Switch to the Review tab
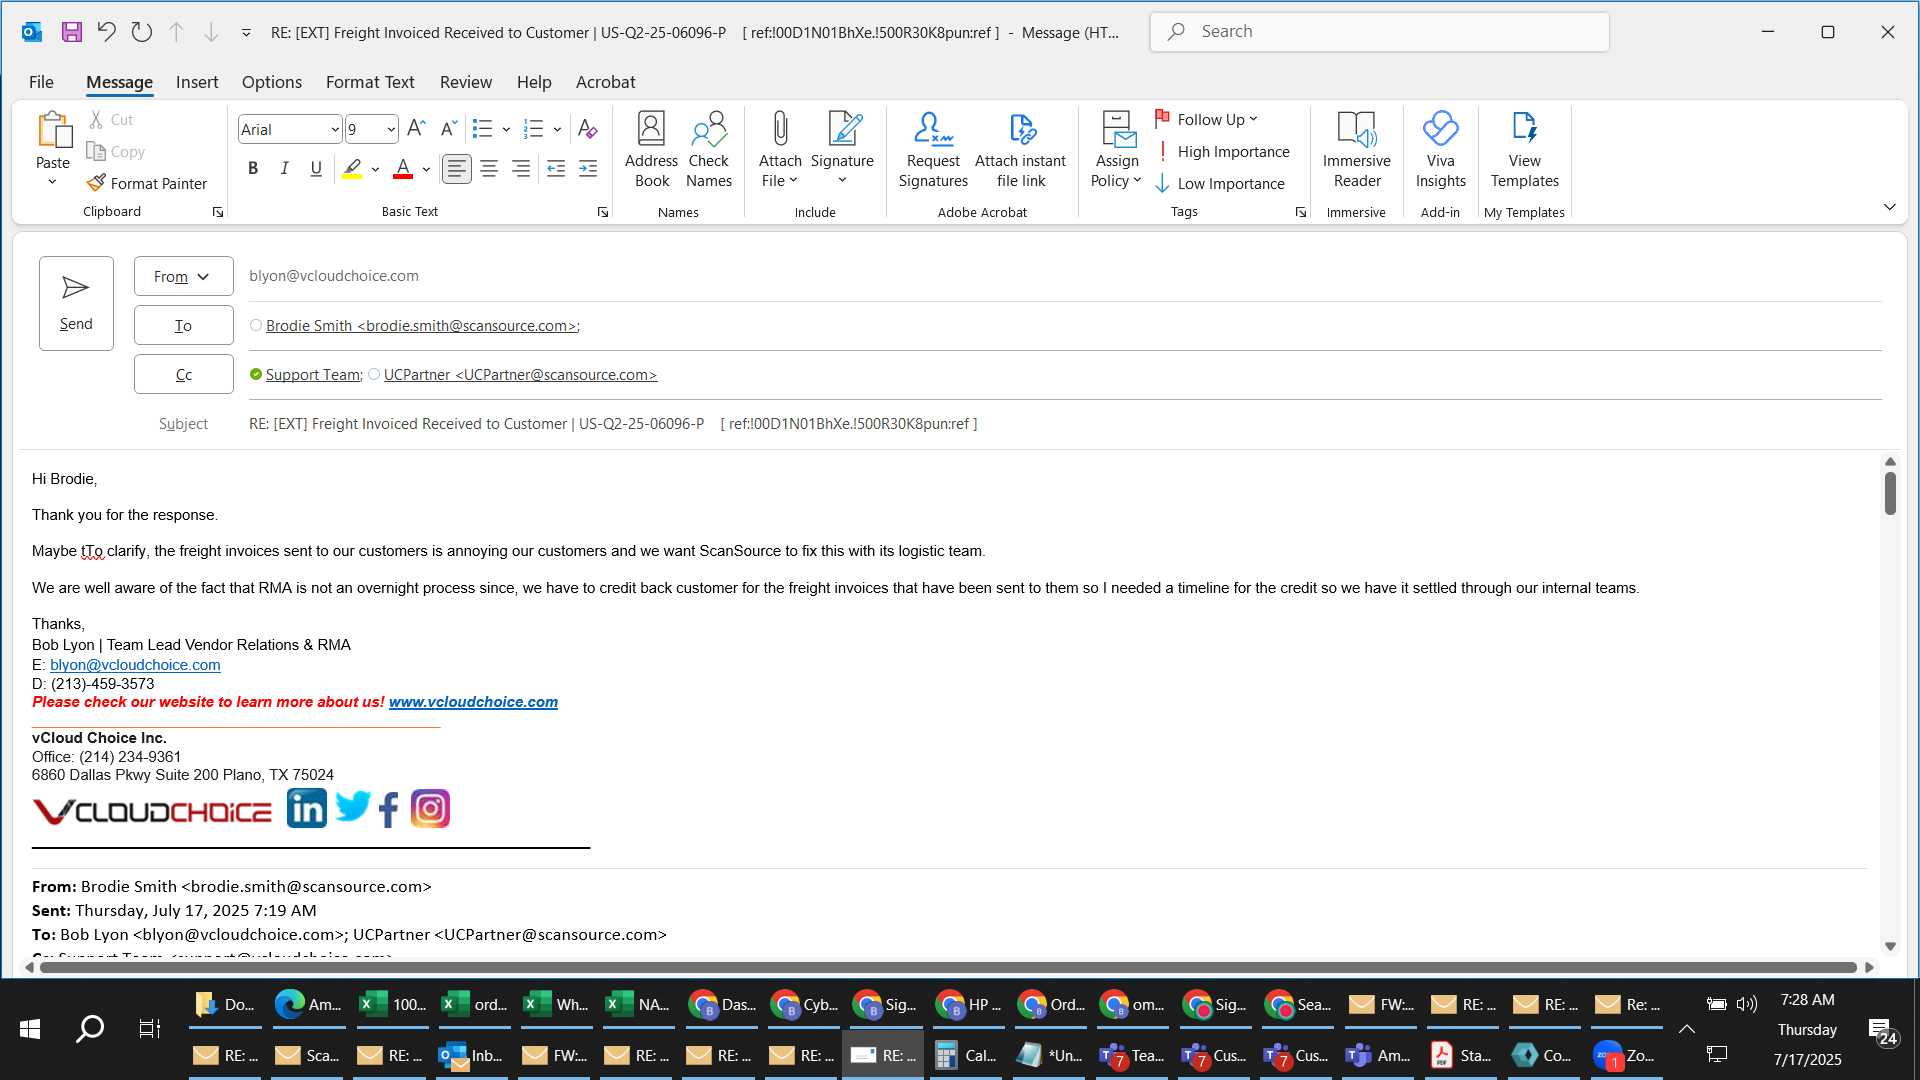 click(466, 82)
